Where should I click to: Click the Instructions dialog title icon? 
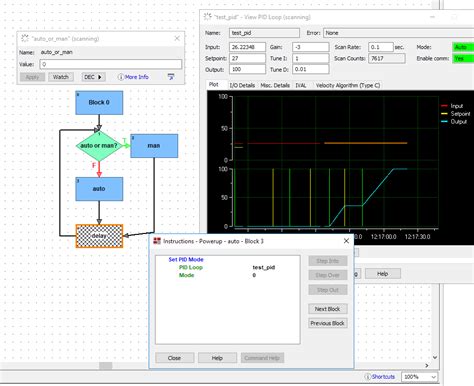coord(157,241)
